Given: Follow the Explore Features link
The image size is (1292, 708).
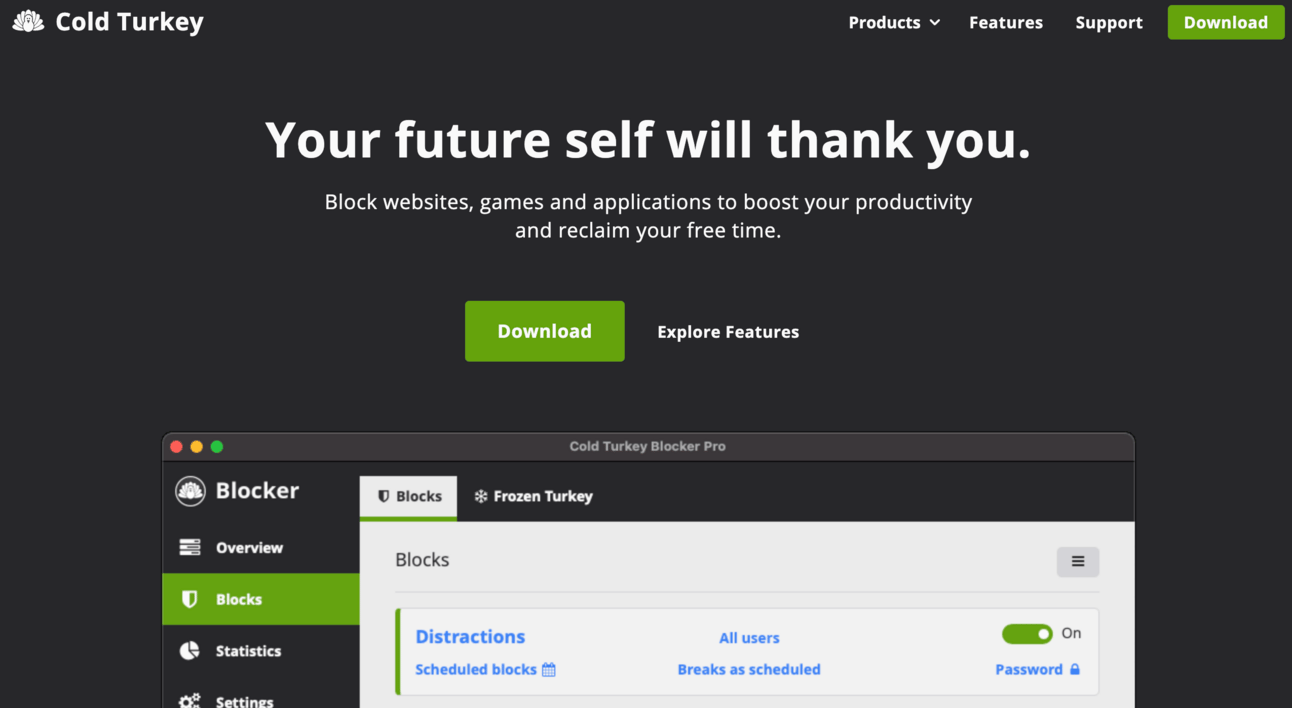Looking at the screenshot, I should pyautogui.click(x=728, y=332).
